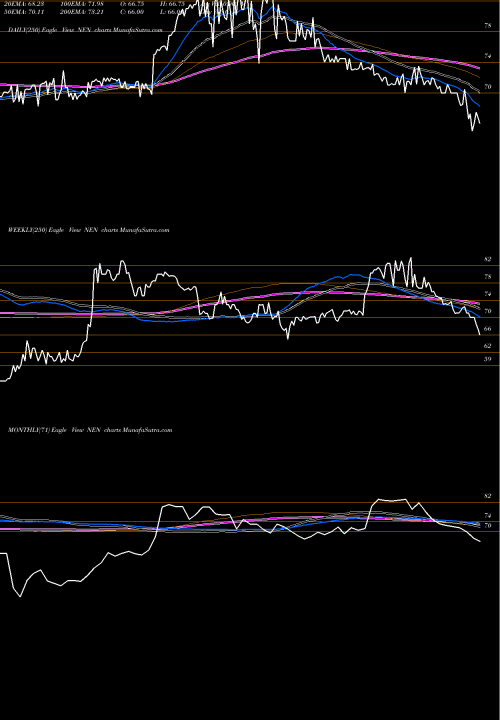The image size is (500, 720).
Task: Click the 78 axis label on weekly chart
Action: click(x=488, y=276)
